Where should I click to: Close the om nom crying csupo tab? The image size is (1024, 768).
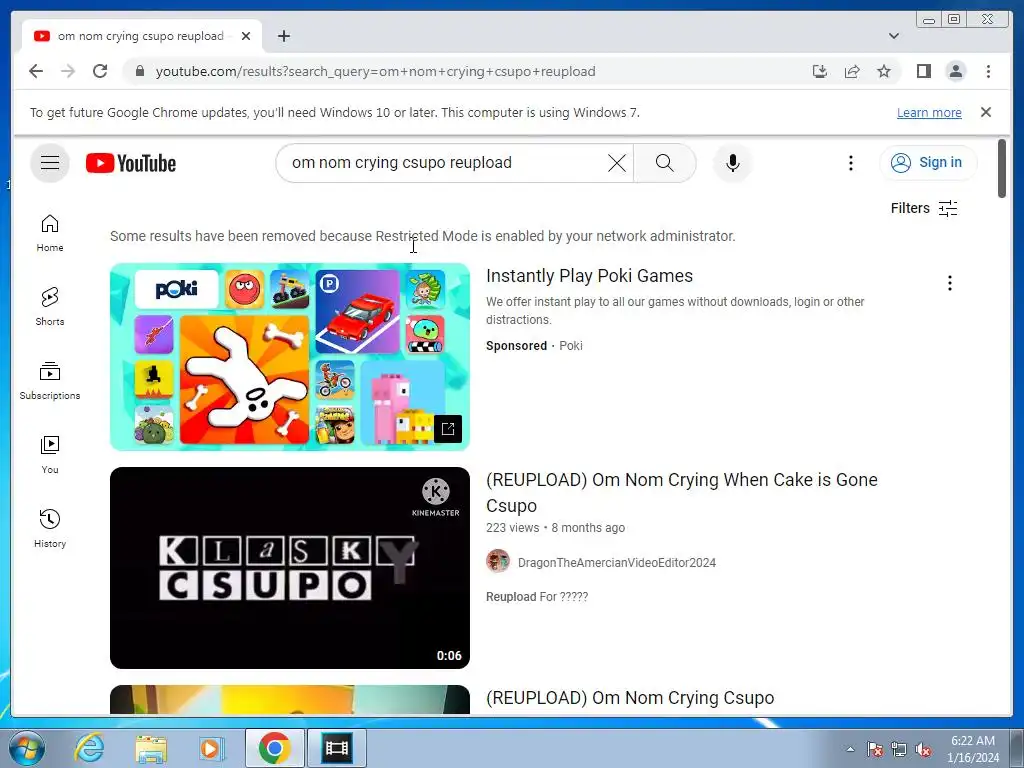[x=246, y=36]
